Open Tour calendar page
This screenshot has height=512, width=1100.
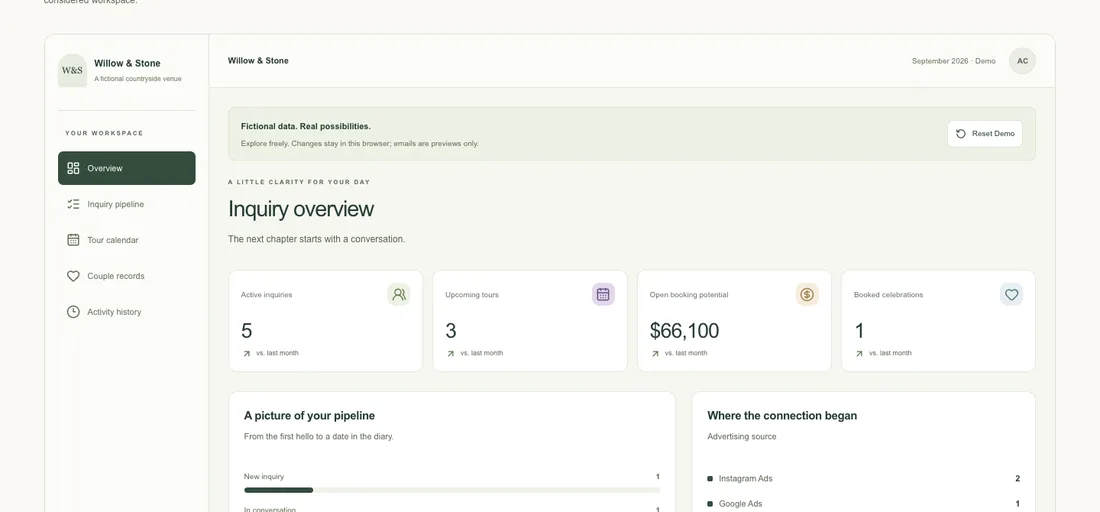point(127,240)
